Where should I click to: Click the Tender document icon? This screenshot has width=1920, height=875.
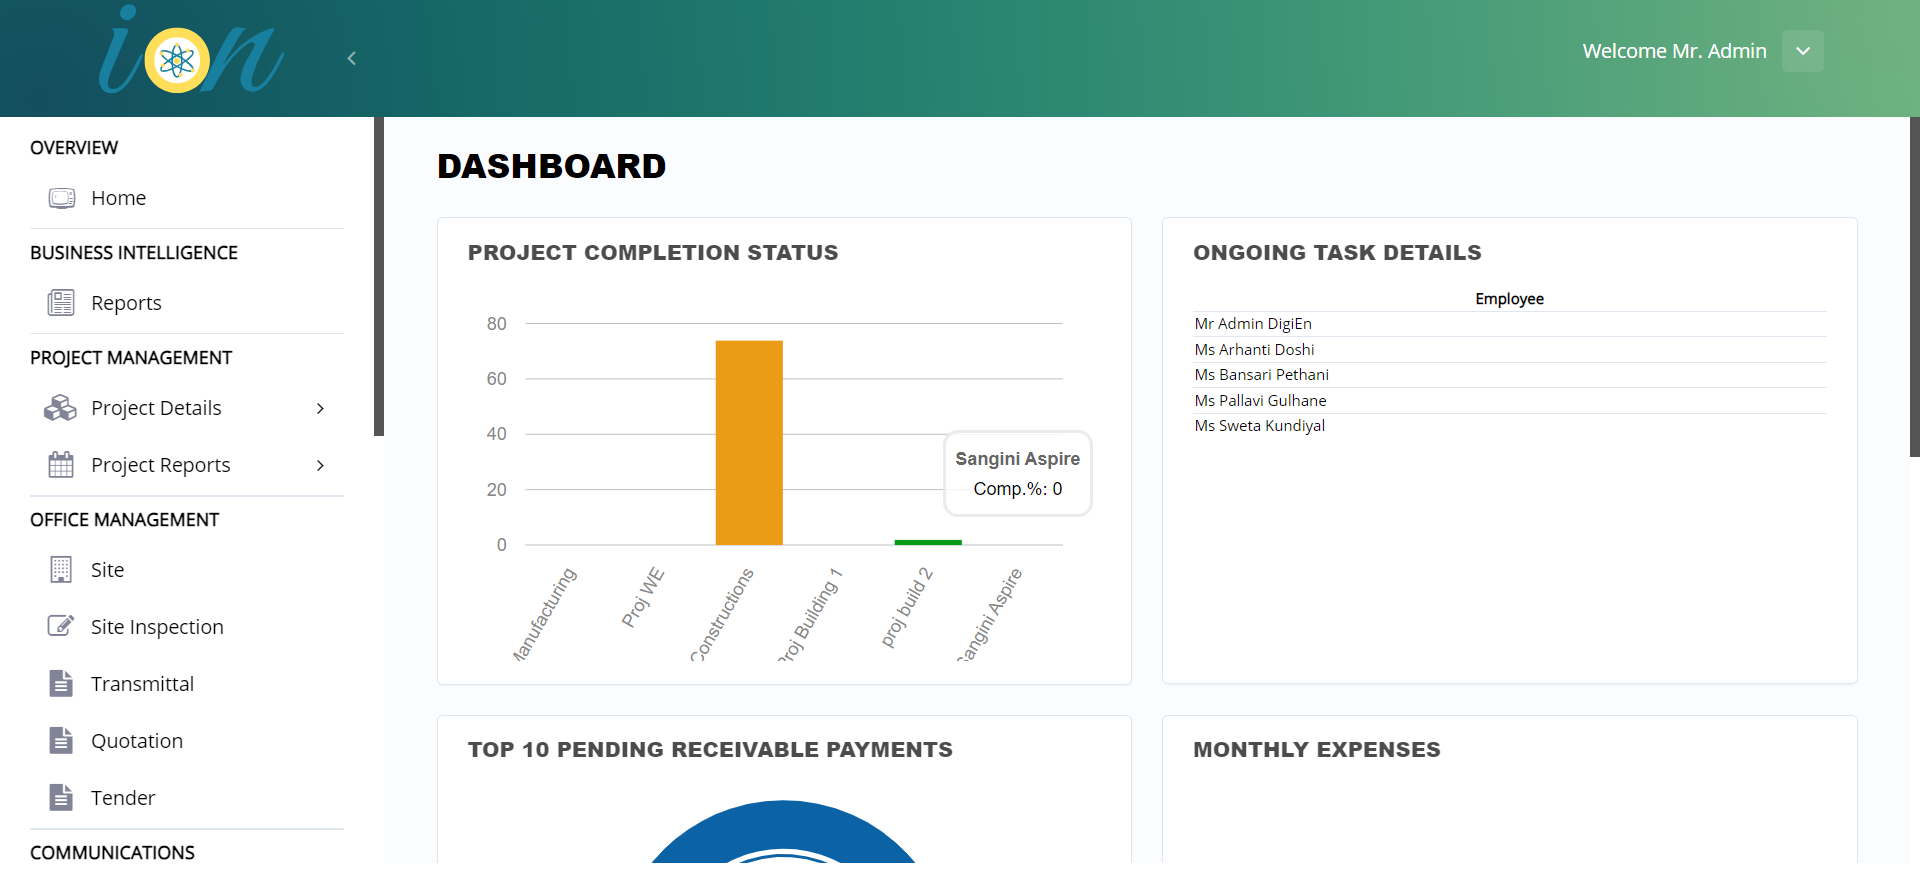tap(61, 797)
